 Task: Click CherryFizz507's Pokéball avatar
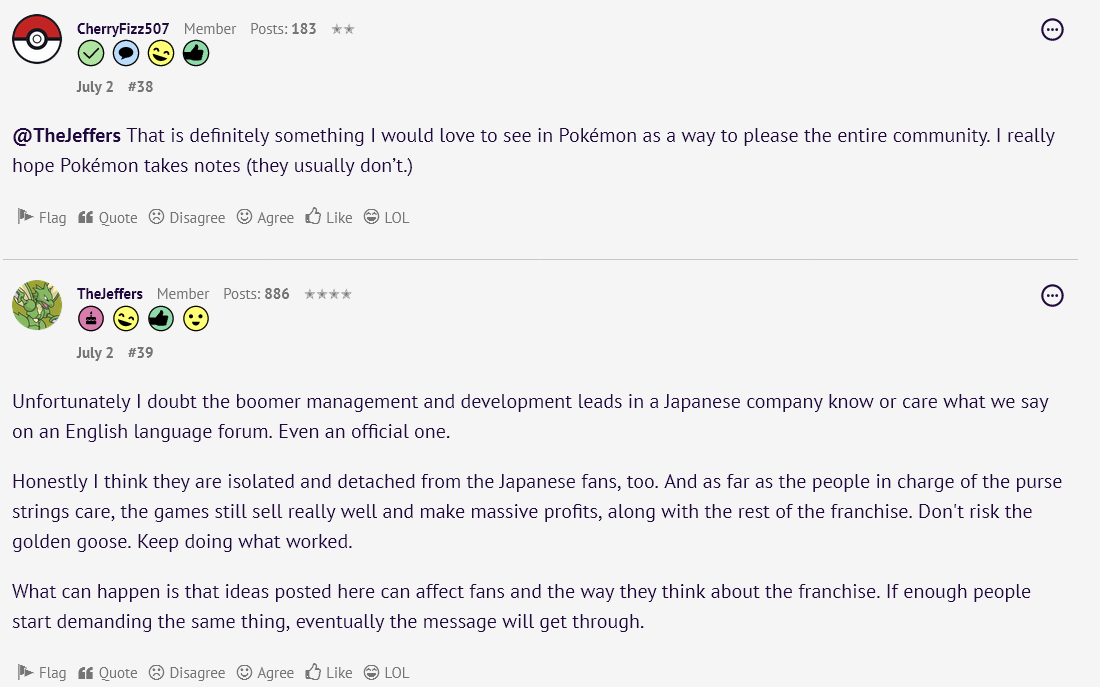pos(37,40)
